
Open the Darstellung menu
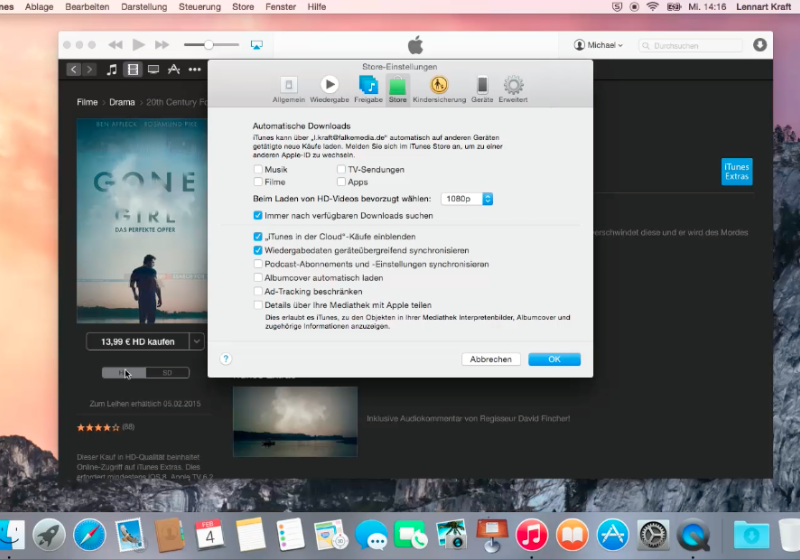[144, 6]
